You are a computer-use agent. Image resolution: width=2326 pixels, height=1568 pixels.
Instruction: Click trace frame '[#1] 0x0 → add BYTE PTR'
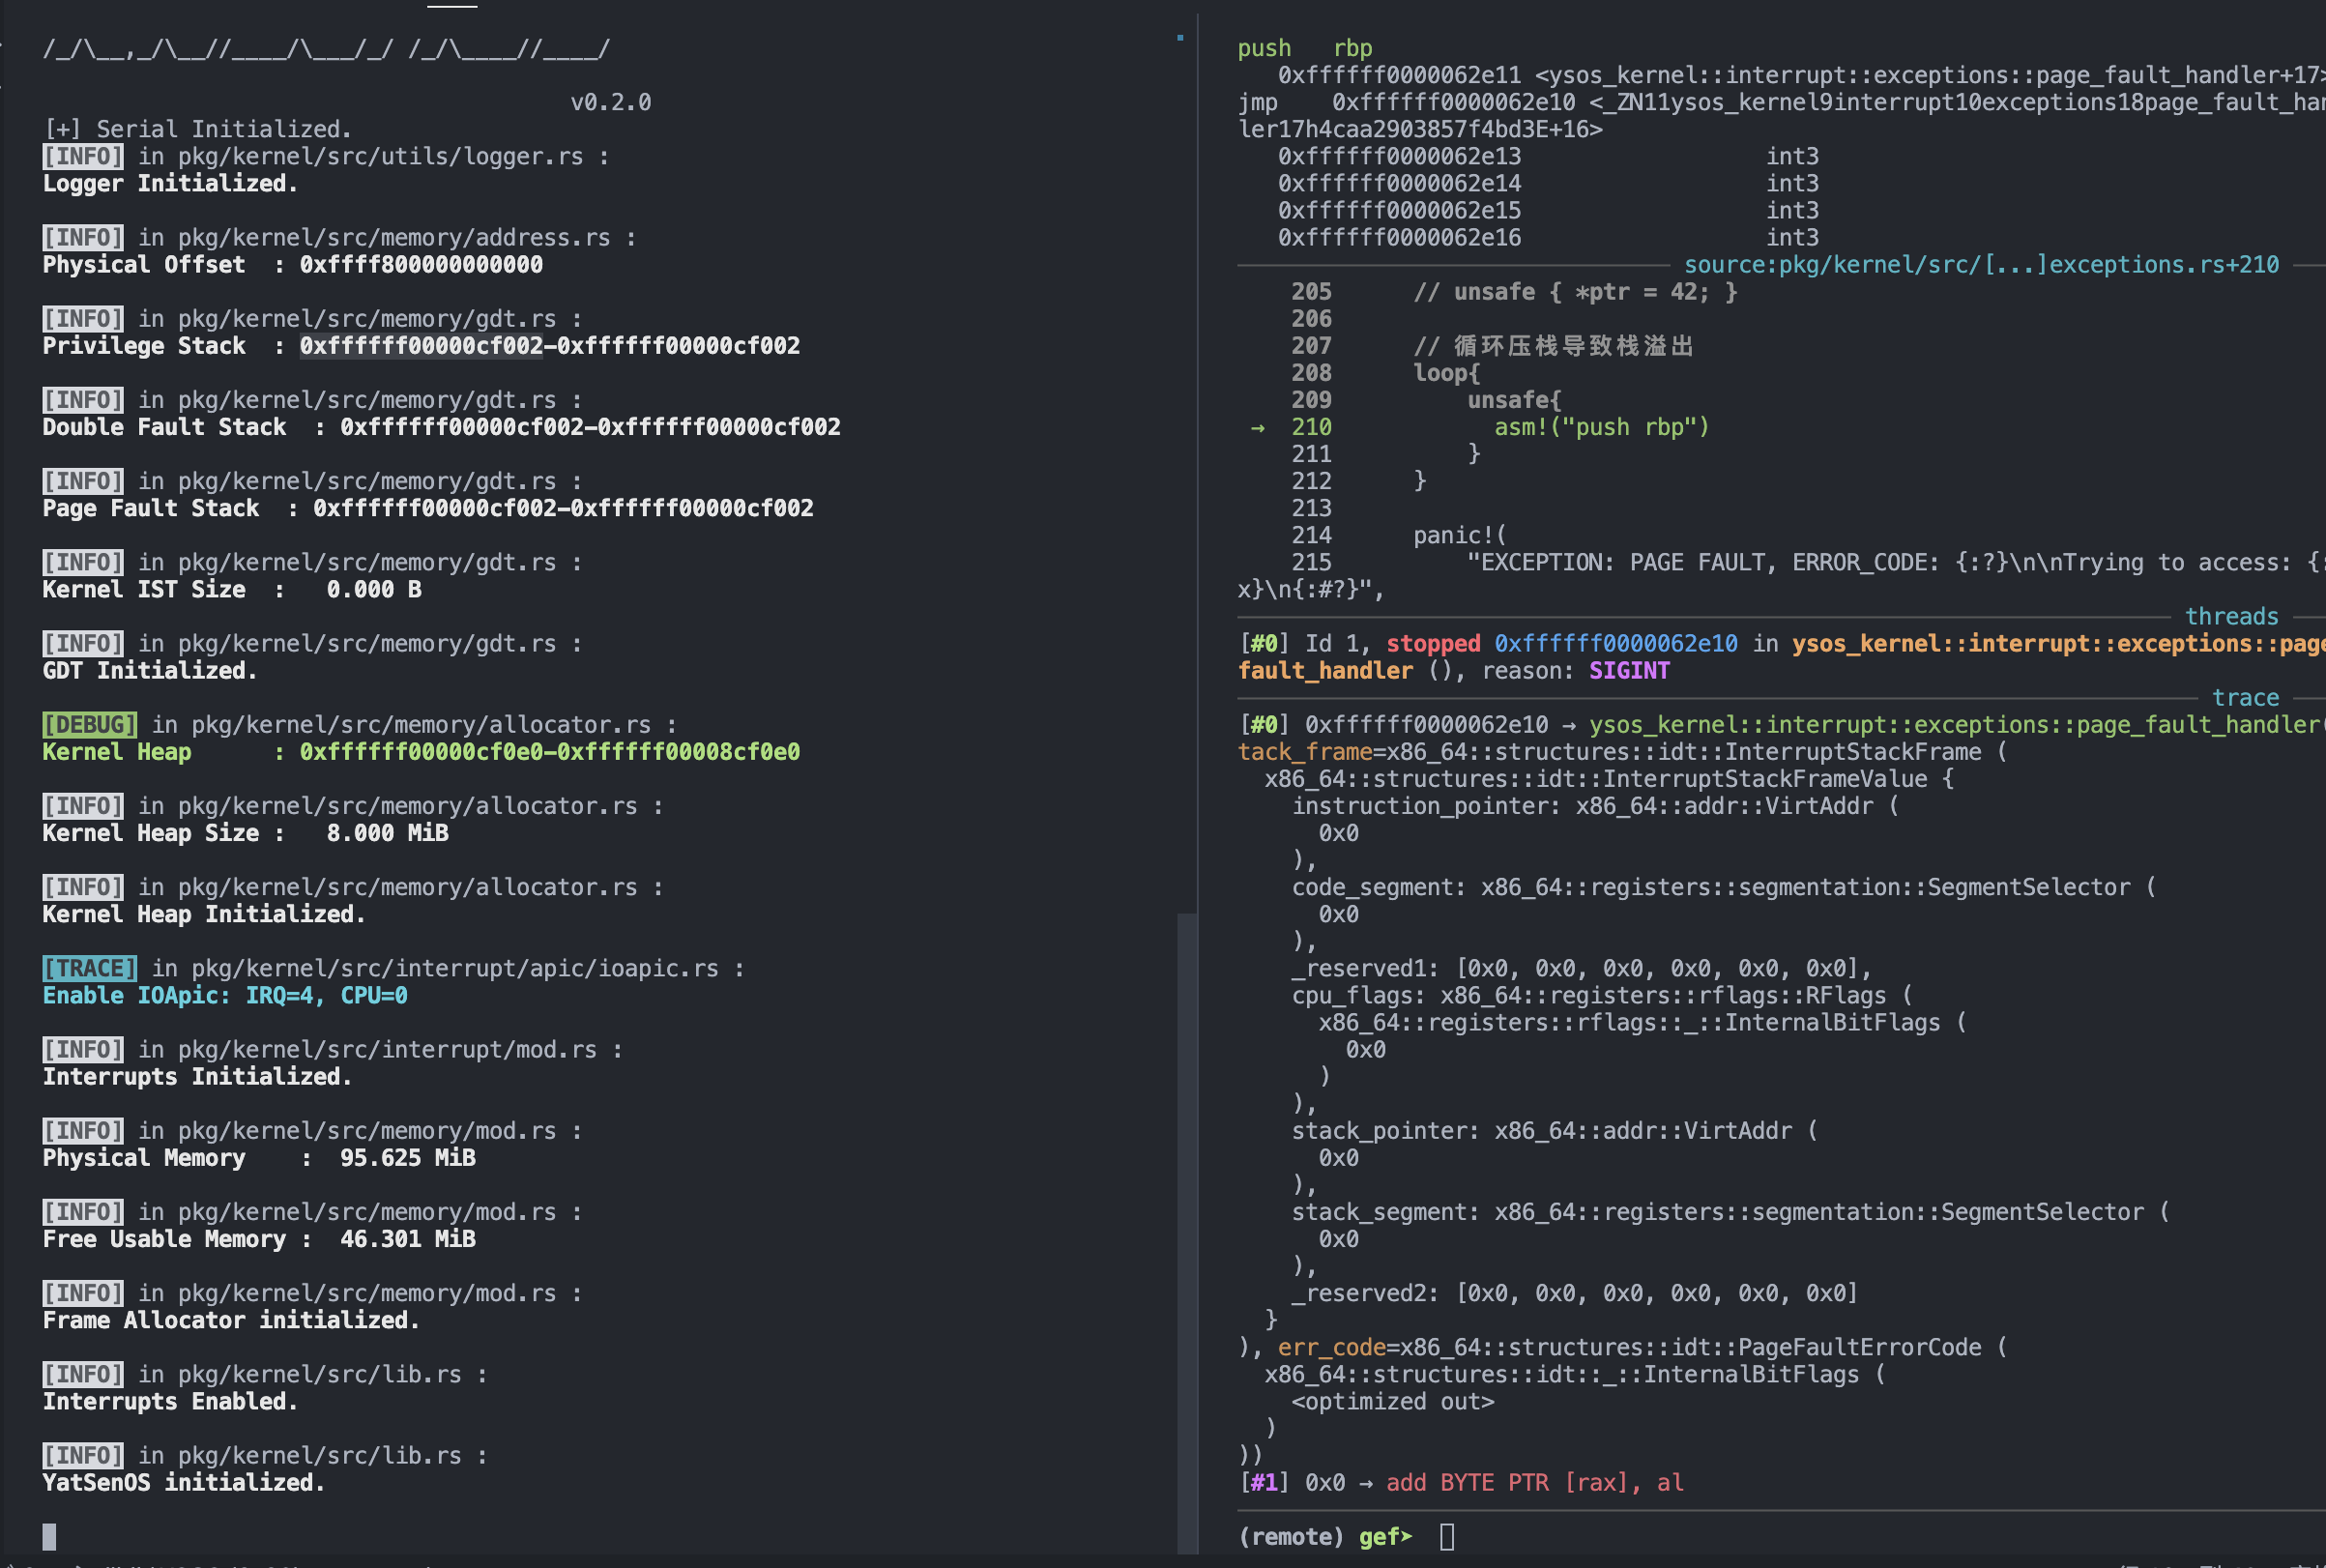tap(1461, 1482)
